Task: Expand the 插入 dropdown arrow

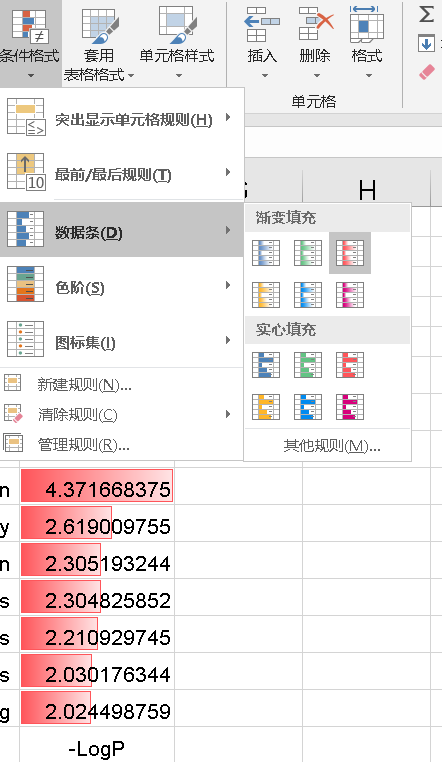Action: tap(265, 76)
